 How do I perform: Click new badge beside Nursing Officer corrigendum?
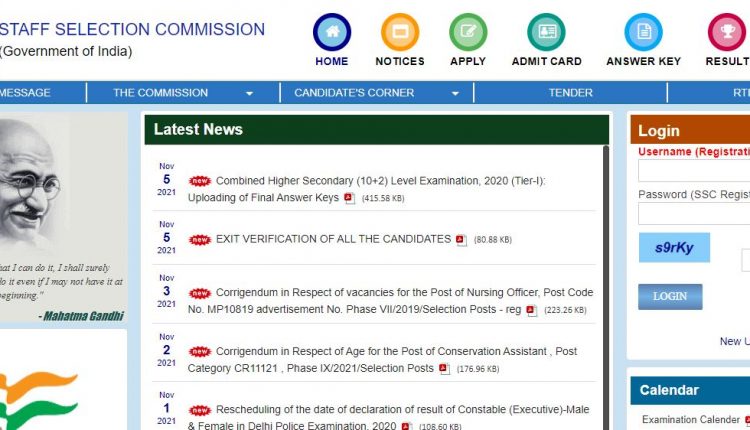[x=200, y=293]
